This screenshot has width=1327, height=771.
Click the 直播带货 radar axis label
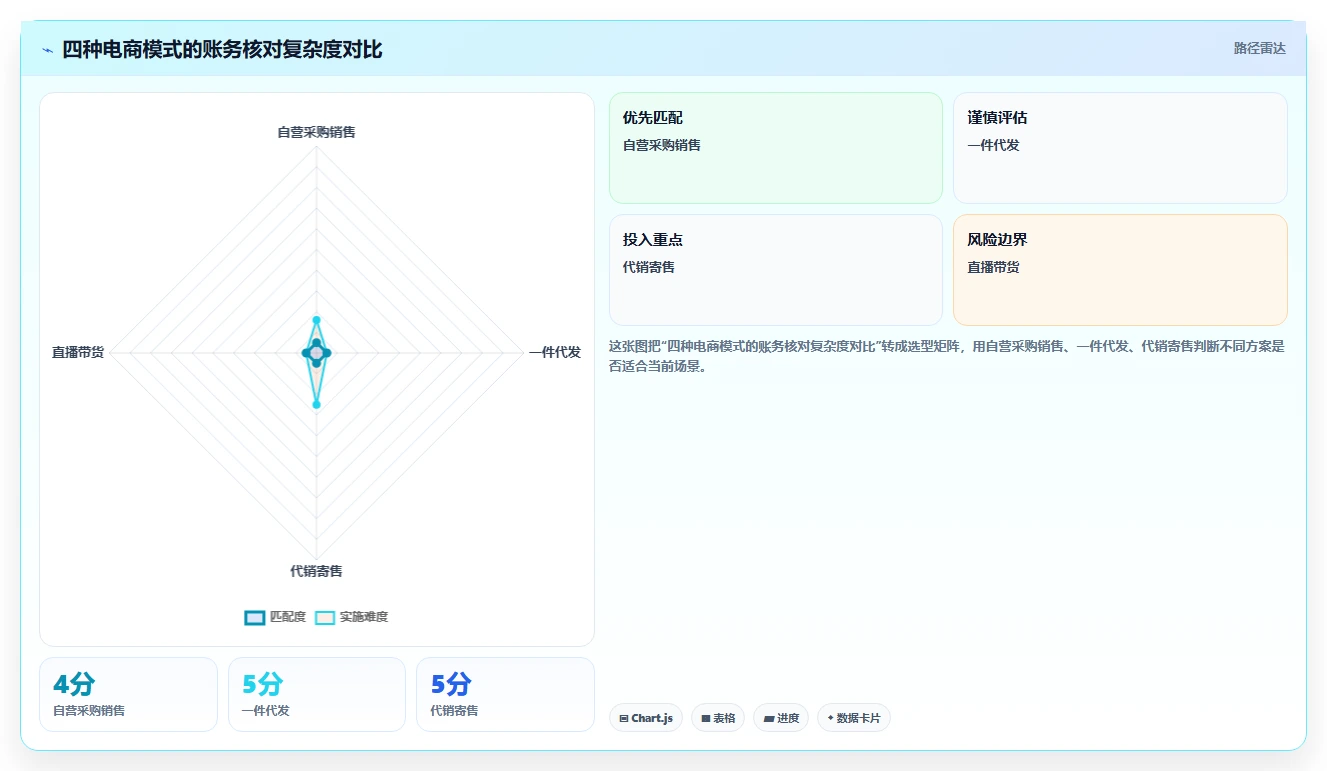tap(78, 352)
